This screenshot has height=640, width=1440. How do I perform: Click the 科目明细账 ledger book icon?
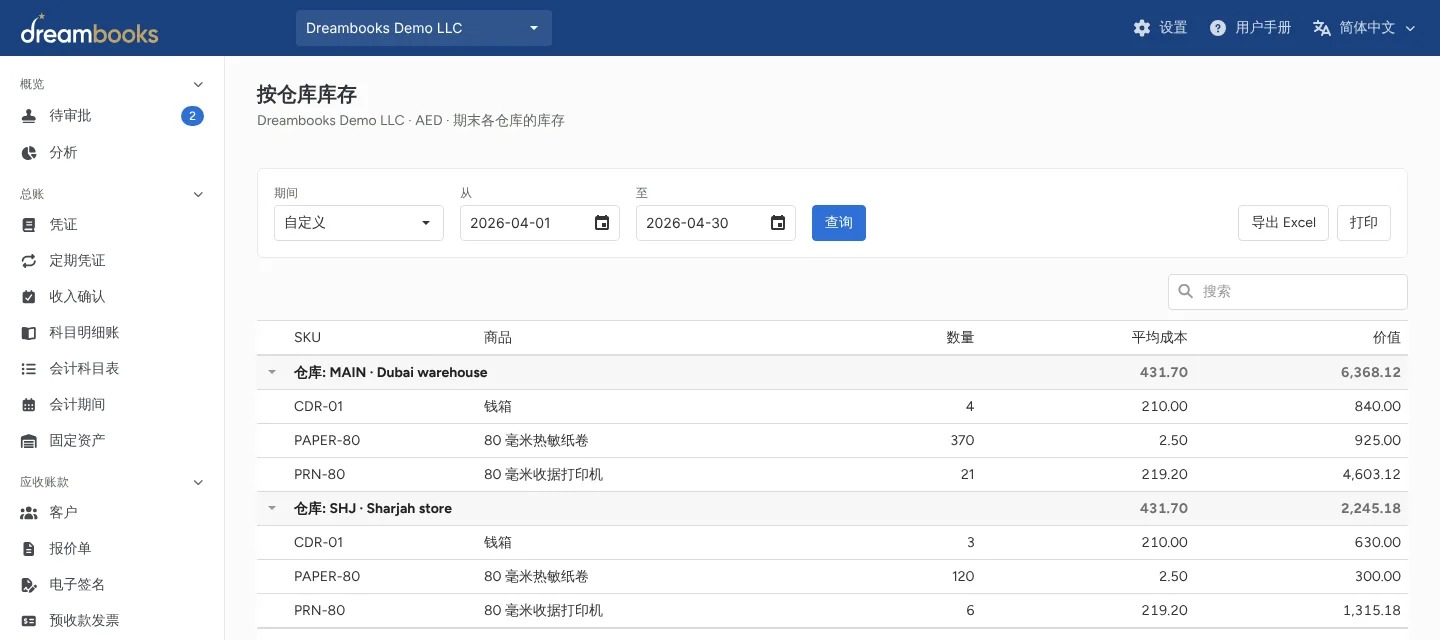coord(29,333)
